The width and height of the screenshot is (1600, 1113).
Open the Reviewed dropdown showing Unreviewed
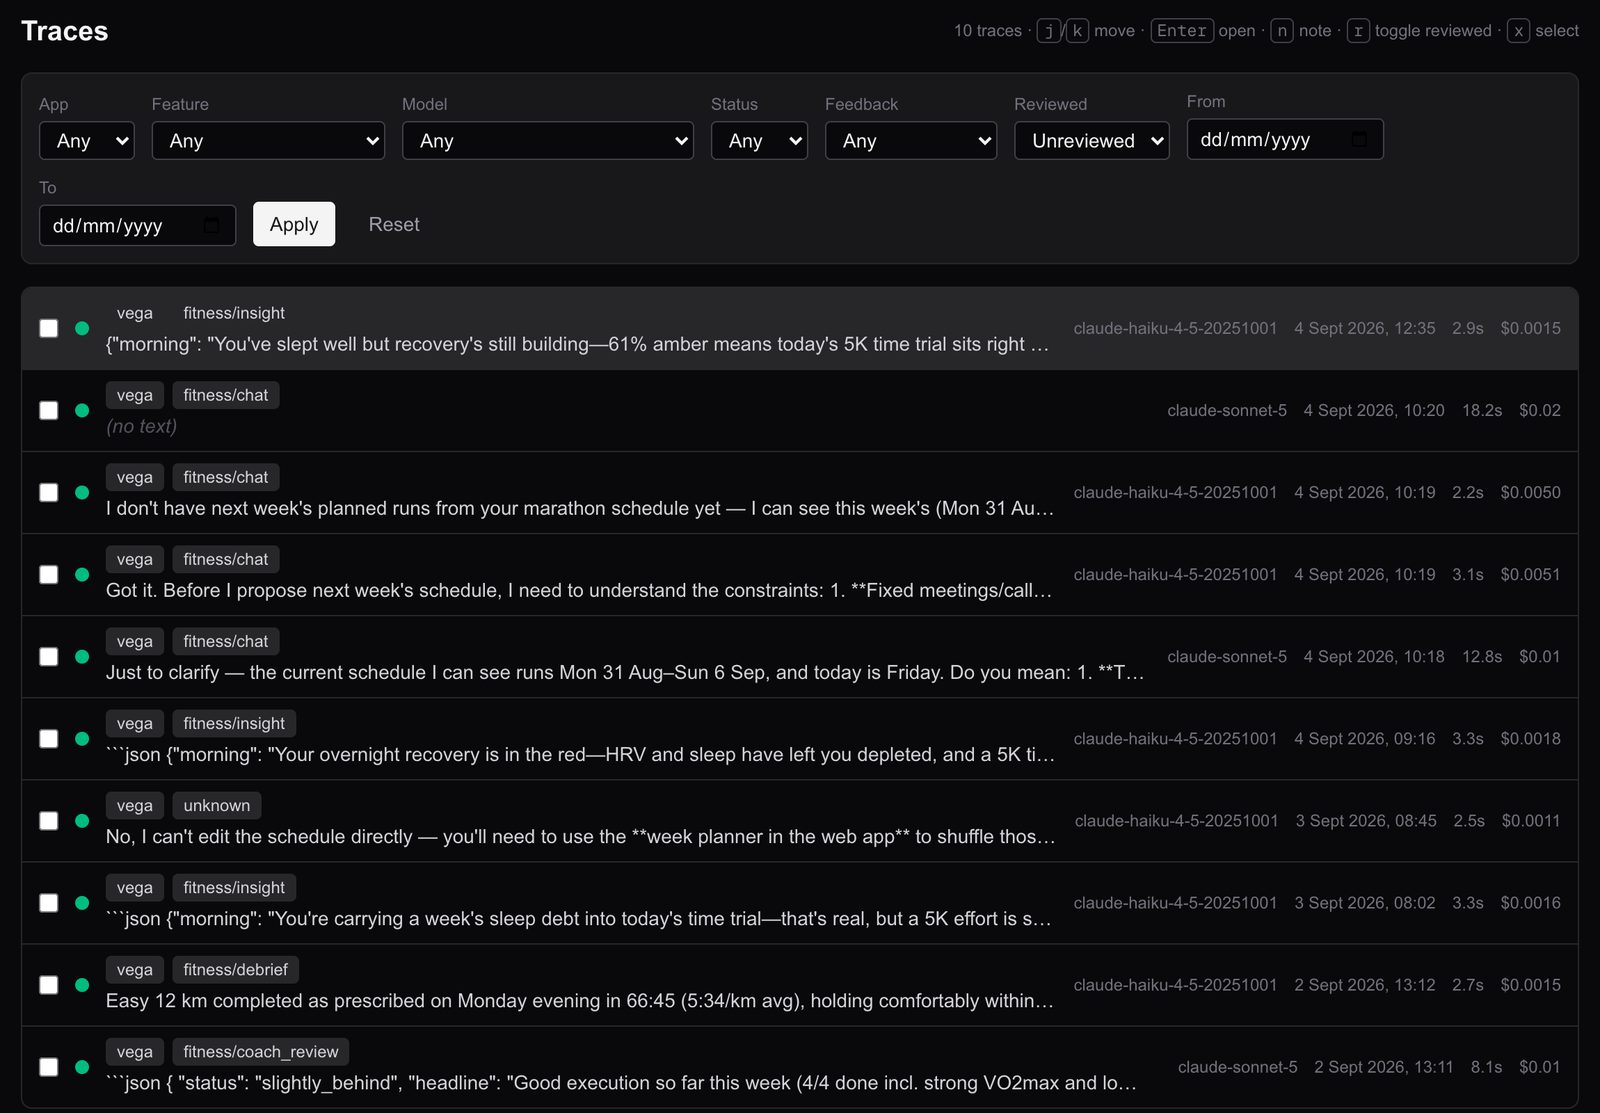[1092, 141]
